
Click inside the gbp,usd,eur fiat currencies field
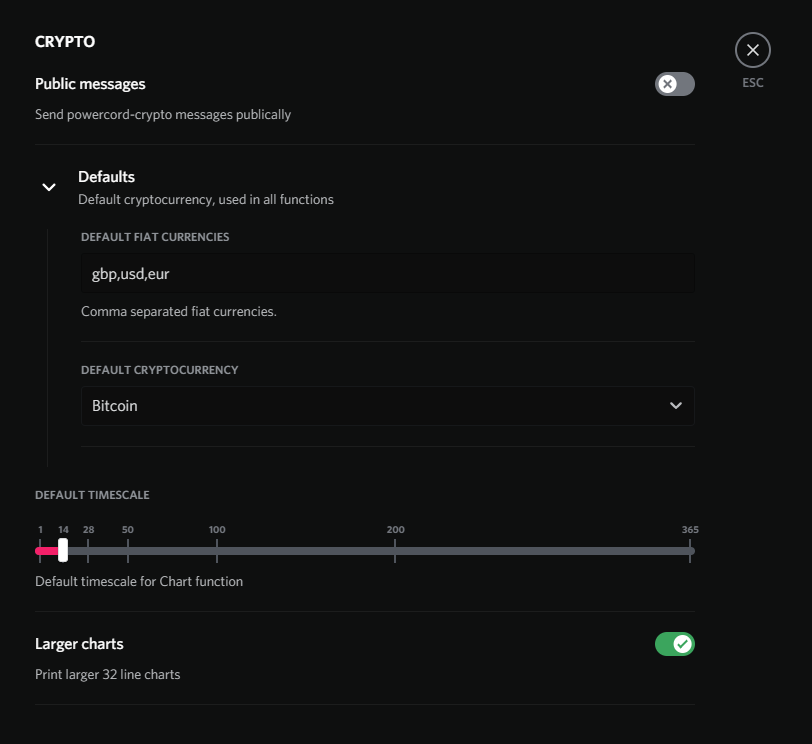pyautogui.click(x=387, y=273)
